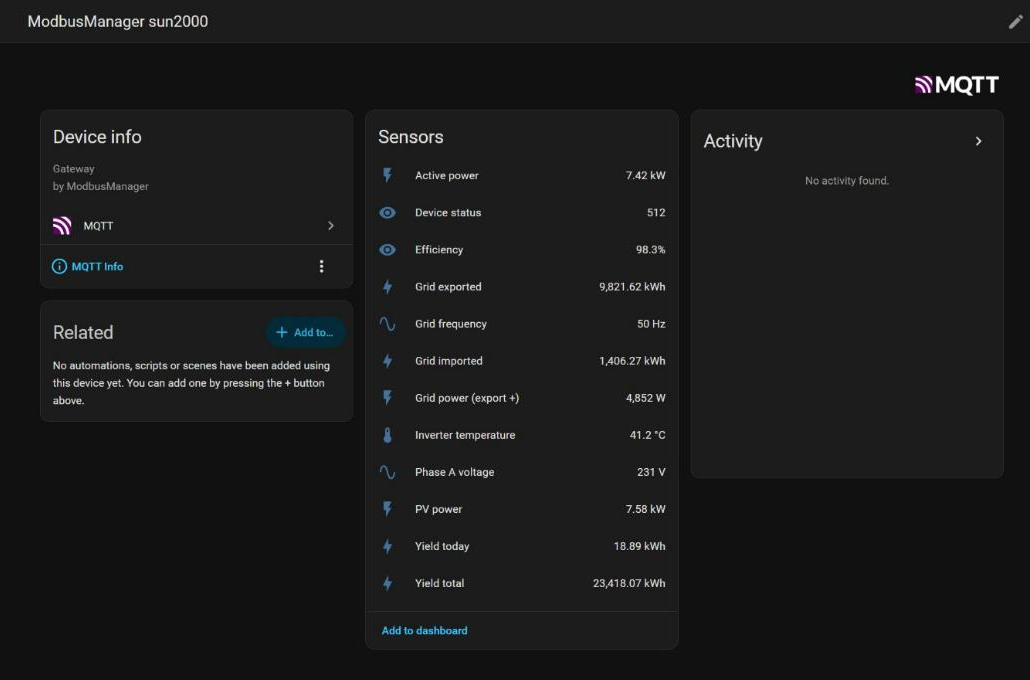Click the Related card heading
The height and width of the screenshot is (680, 1030).
(x=83, y=332)
